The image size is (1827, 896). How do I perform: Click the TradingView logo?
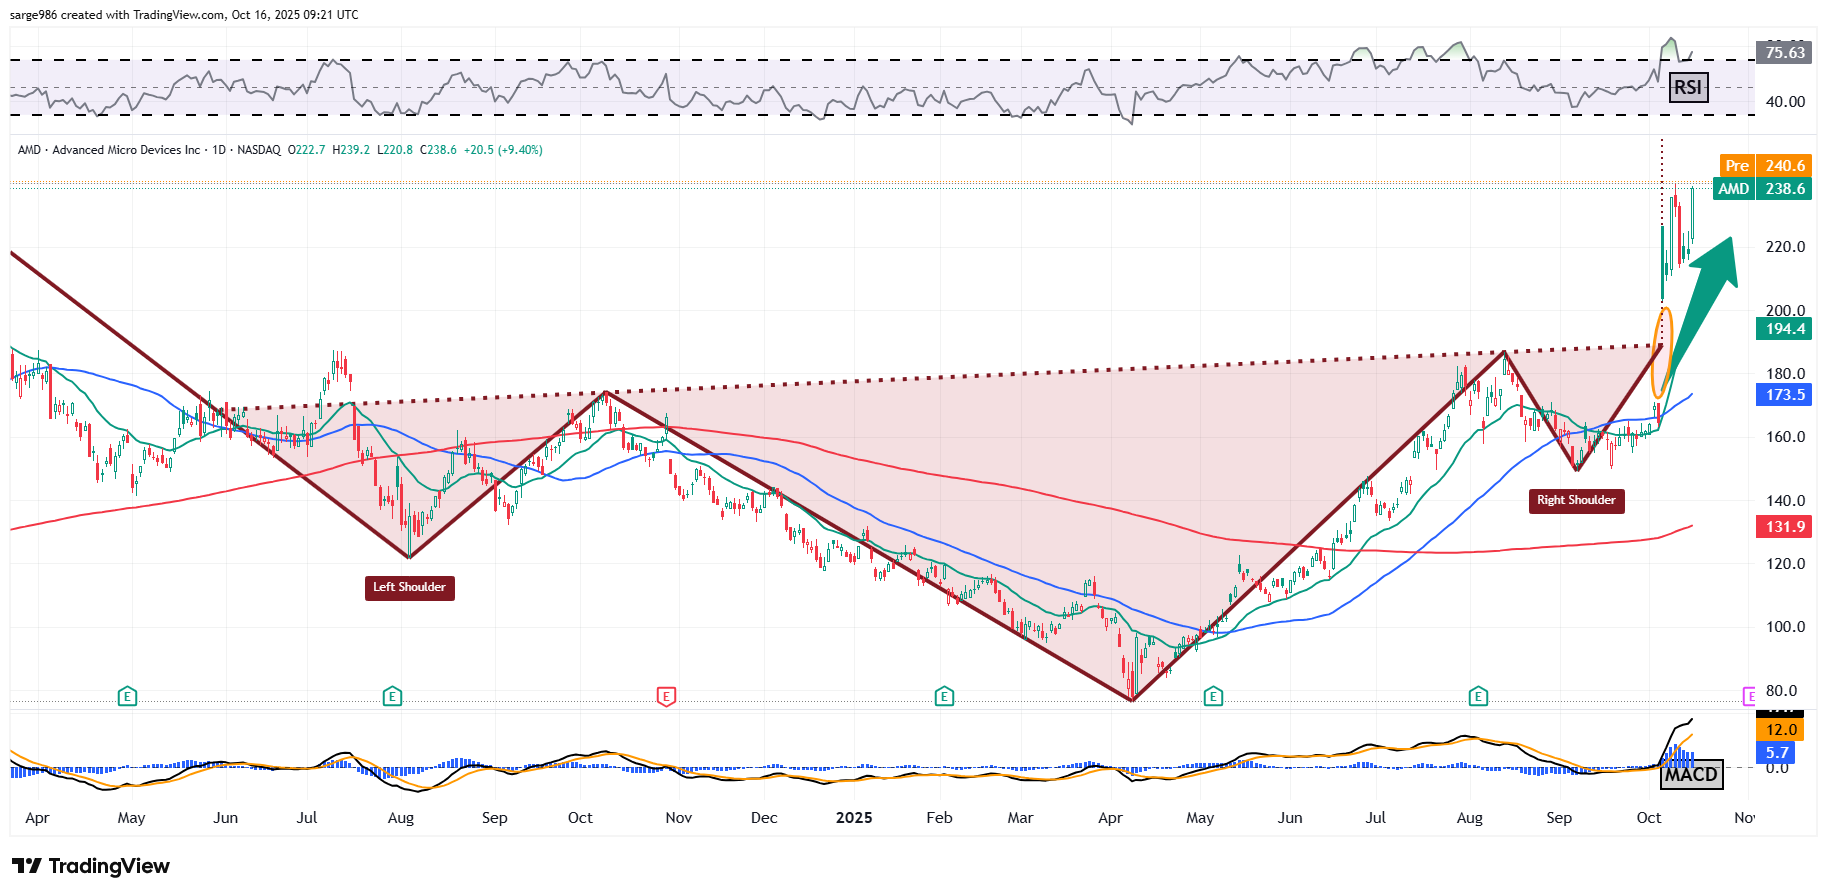pos(91,866)
